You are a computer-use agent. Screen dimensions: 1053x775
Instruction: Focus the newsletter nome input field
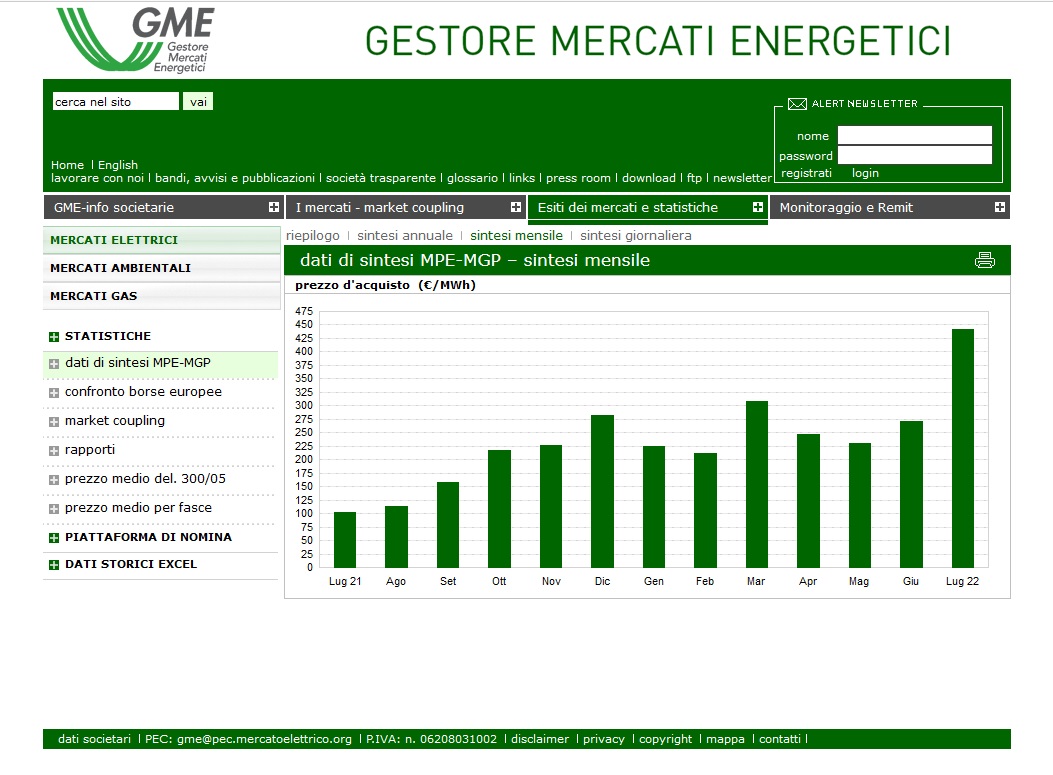coord(915,135)
